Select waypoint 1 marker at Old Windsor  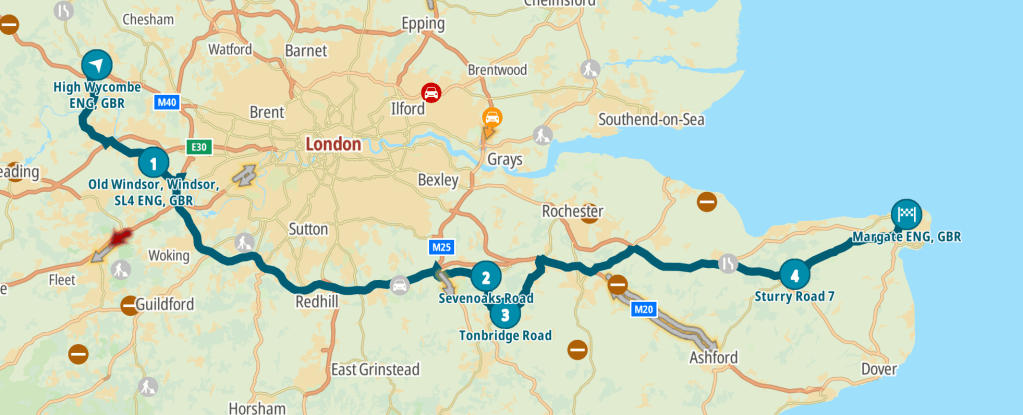pyautogui.click(x=153, y=163)
